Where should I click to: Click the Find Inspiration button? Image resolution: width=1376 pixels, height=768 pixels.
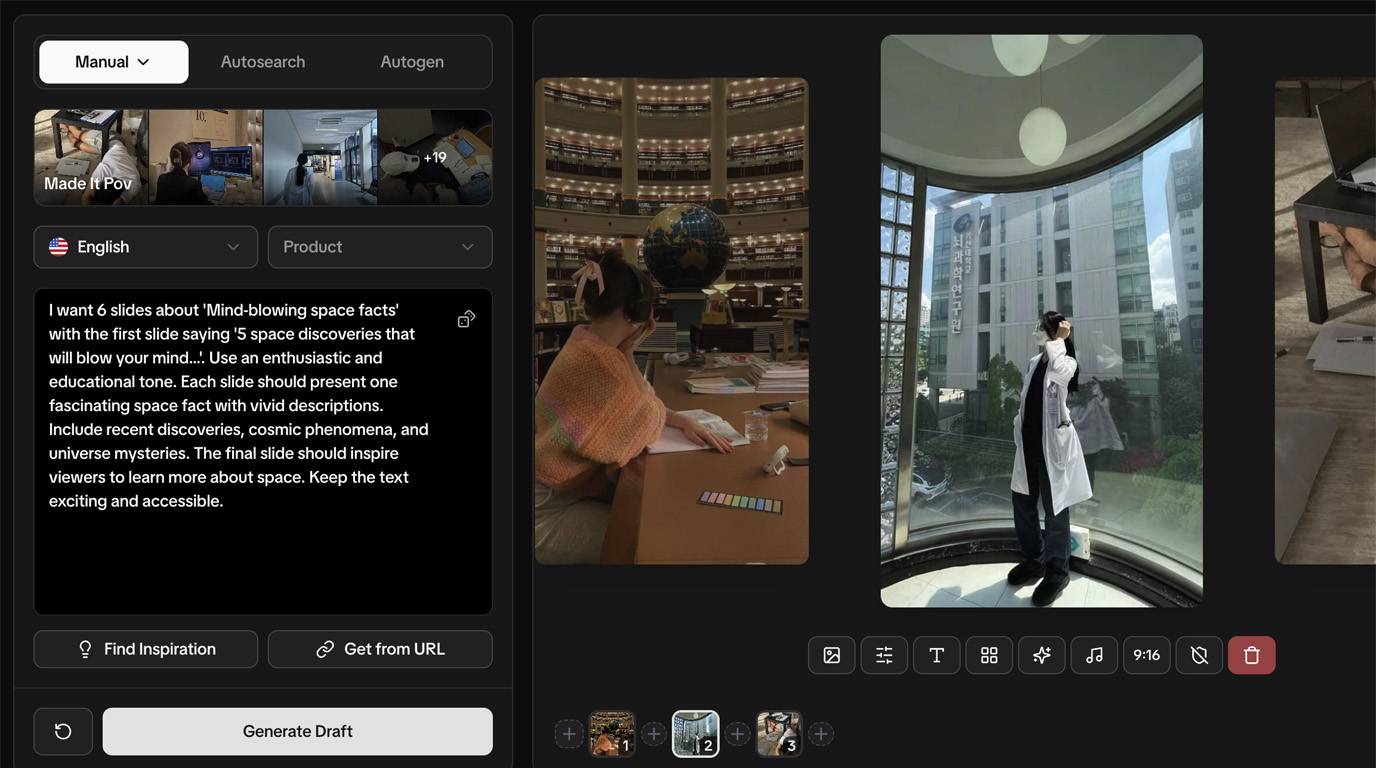point(146,649)
